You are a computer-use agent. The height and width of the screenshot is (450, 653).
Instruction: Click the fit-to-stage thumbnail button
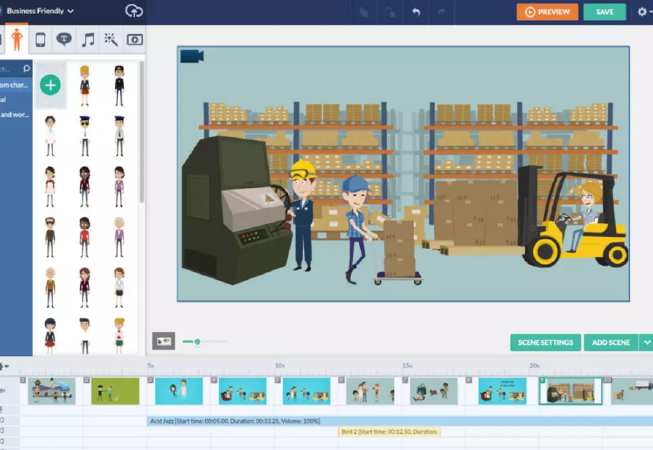click(164, 341)
